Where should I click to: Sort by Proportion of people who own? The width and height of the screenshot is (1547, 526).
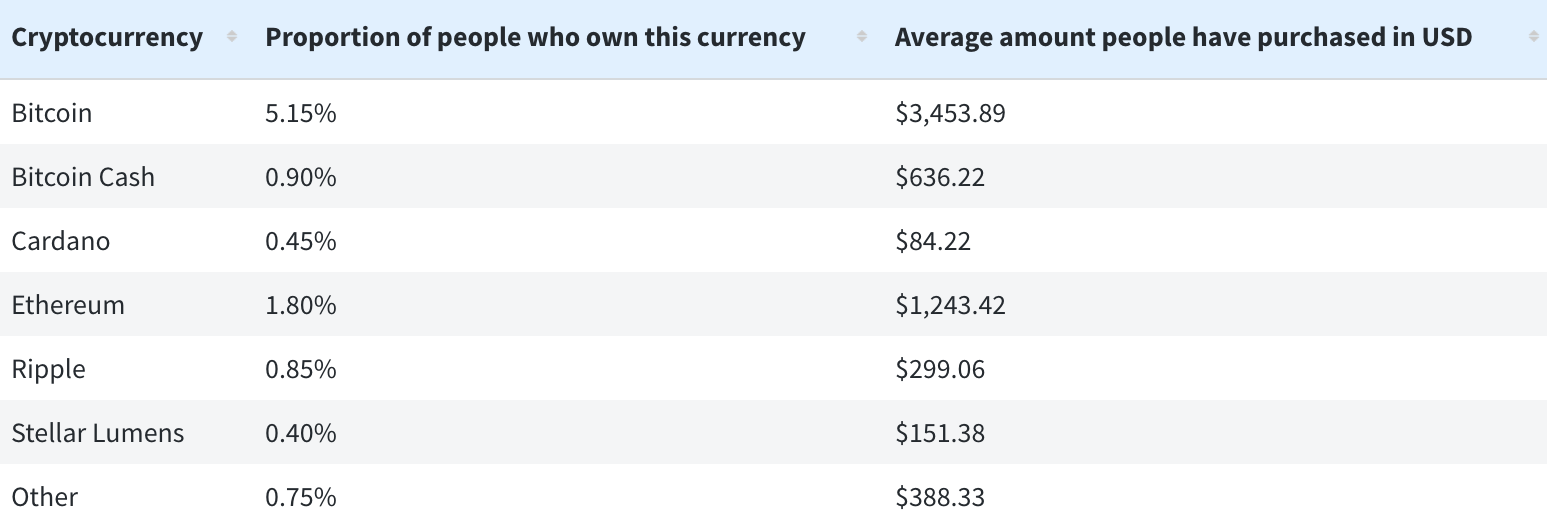(535, 38)
